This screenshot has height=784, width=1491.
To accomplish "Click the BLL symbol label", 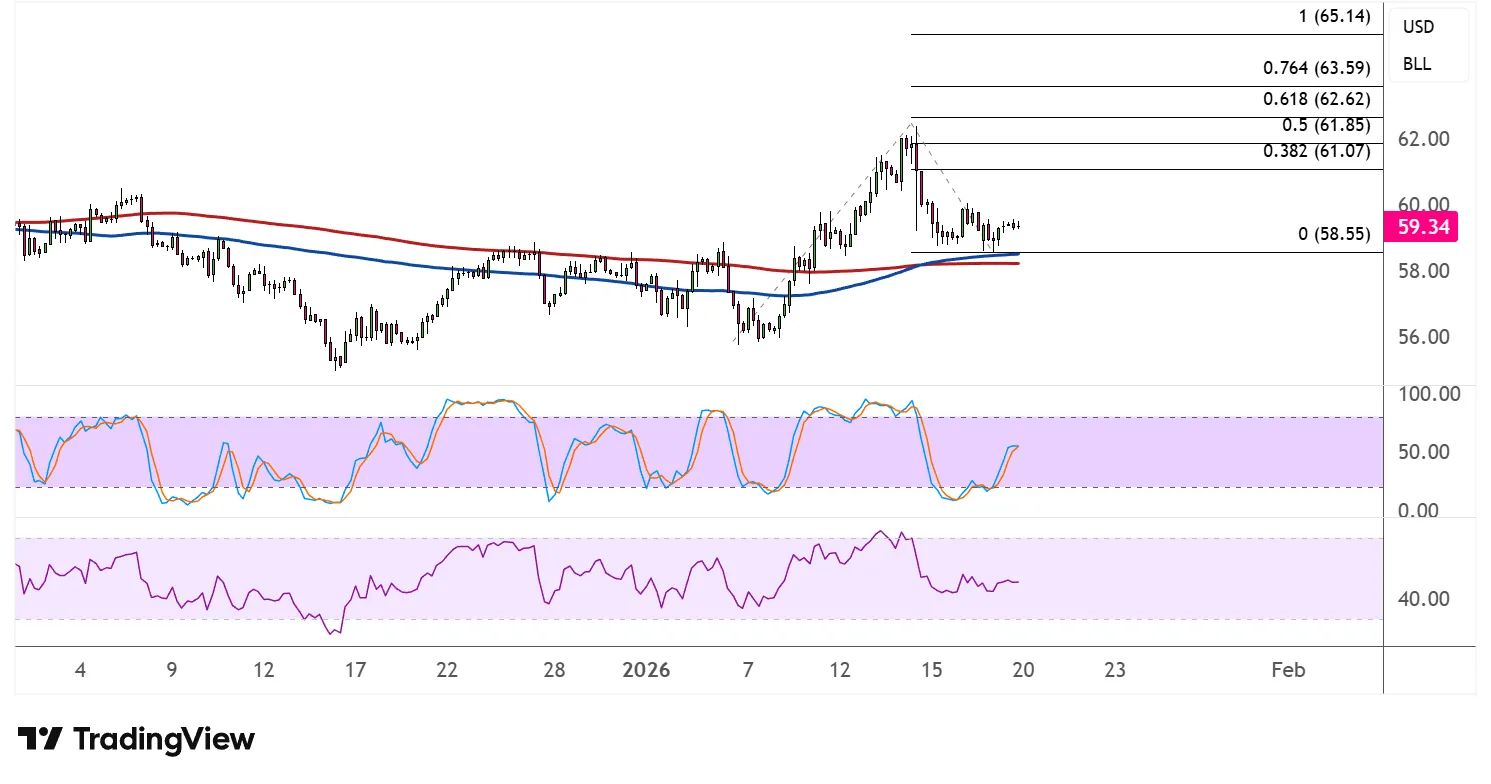I will (1416, 64).
